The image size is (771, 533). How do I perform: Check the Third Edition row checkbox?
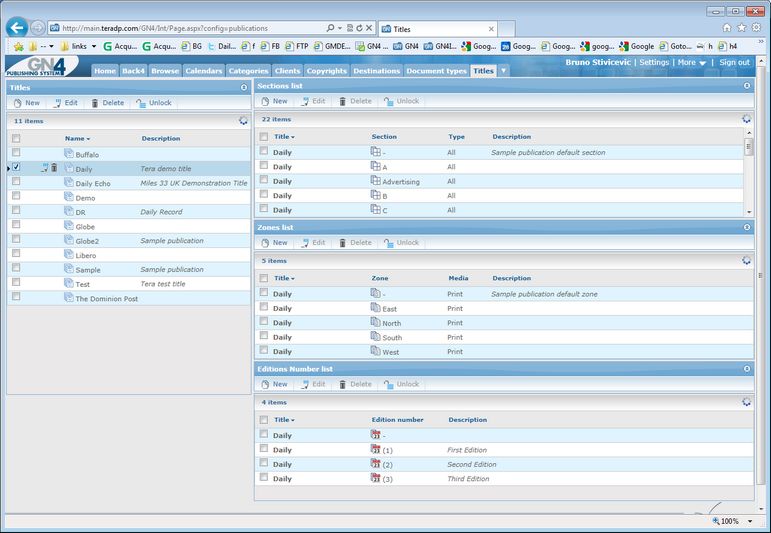pyautogui.click(x=264, y=477)
